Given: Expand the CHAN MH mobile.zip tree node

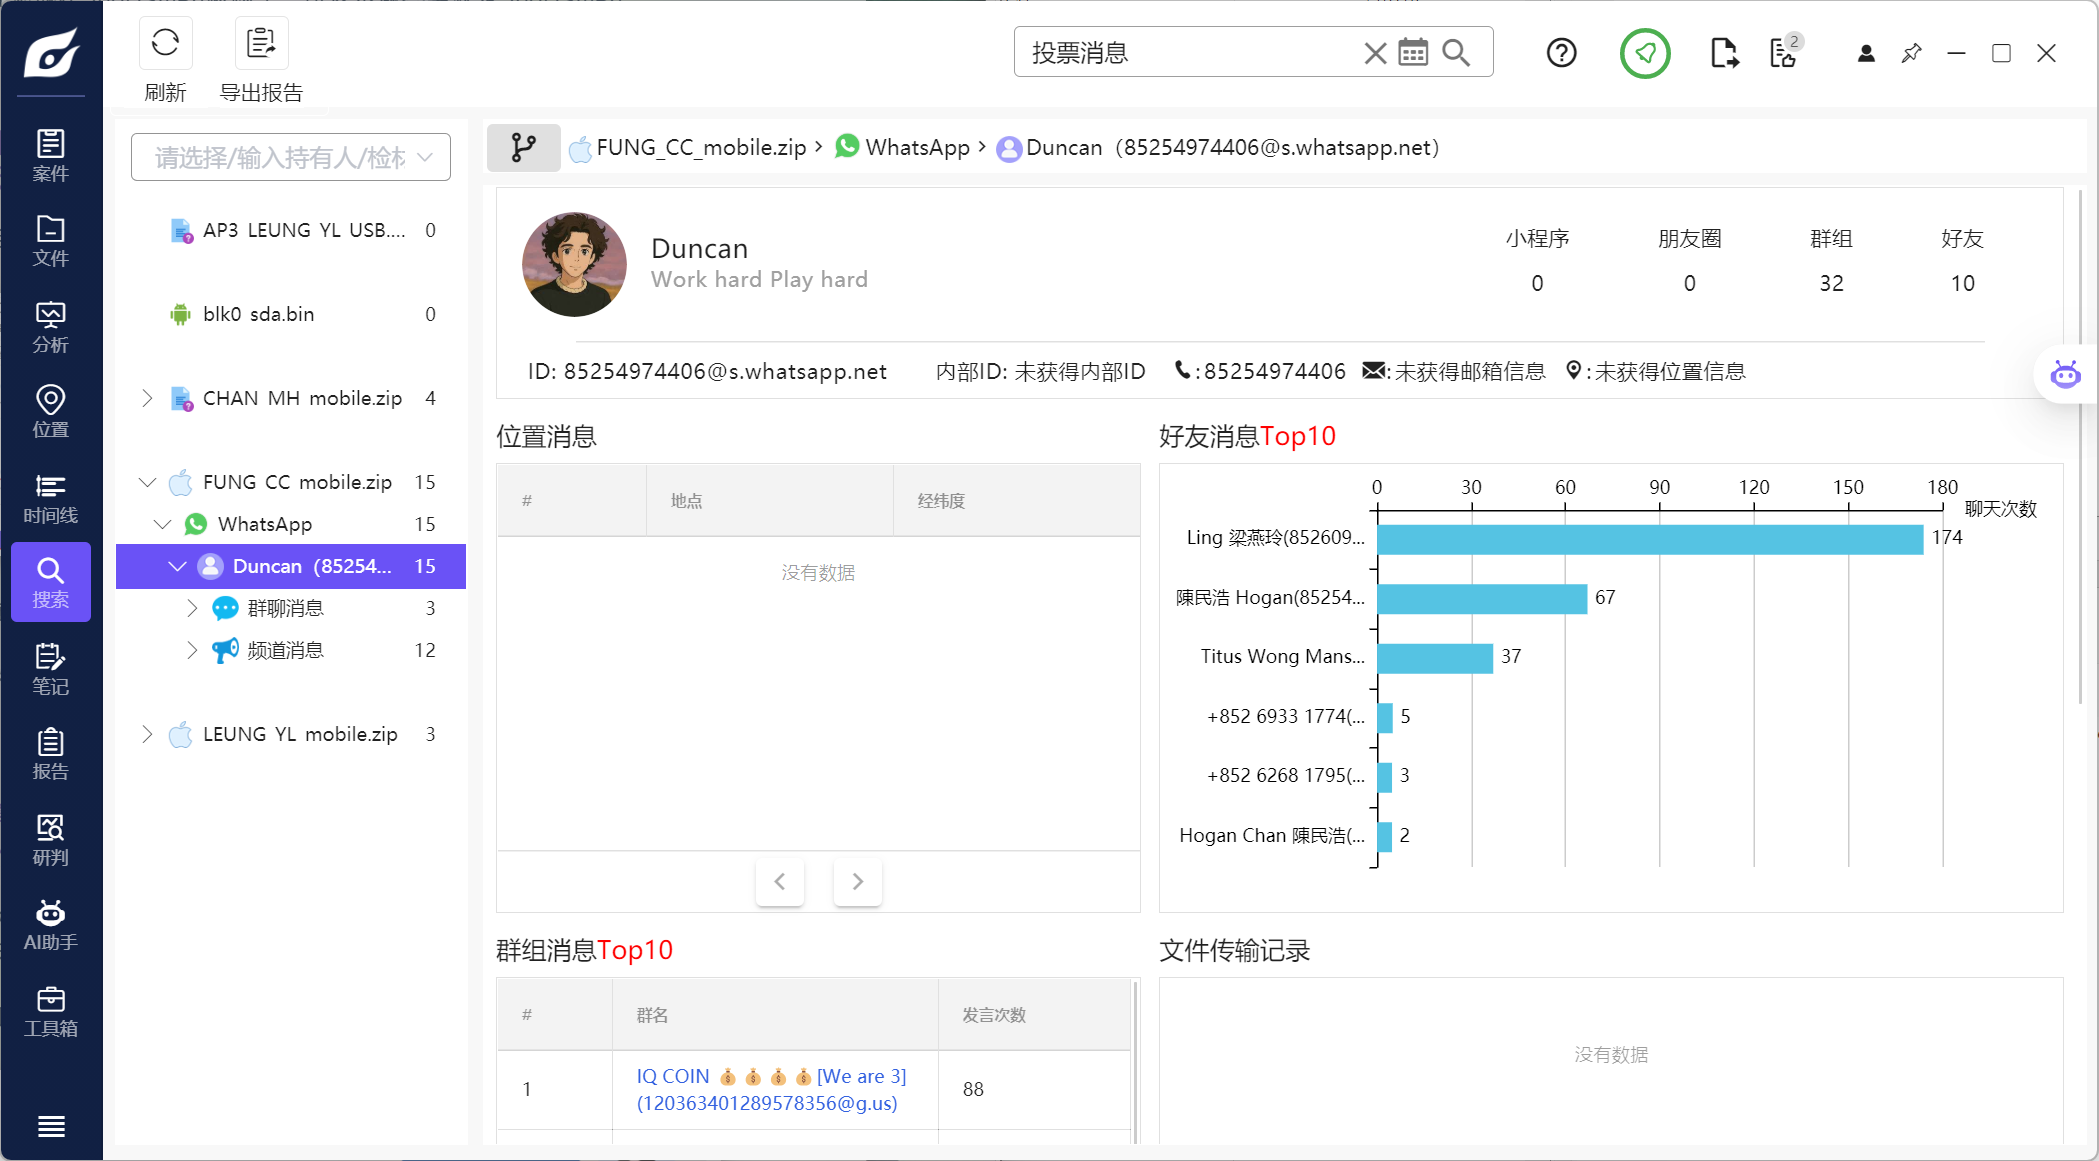Looking at the screenshot, I should pyautogui.click(x=147, y=398).
